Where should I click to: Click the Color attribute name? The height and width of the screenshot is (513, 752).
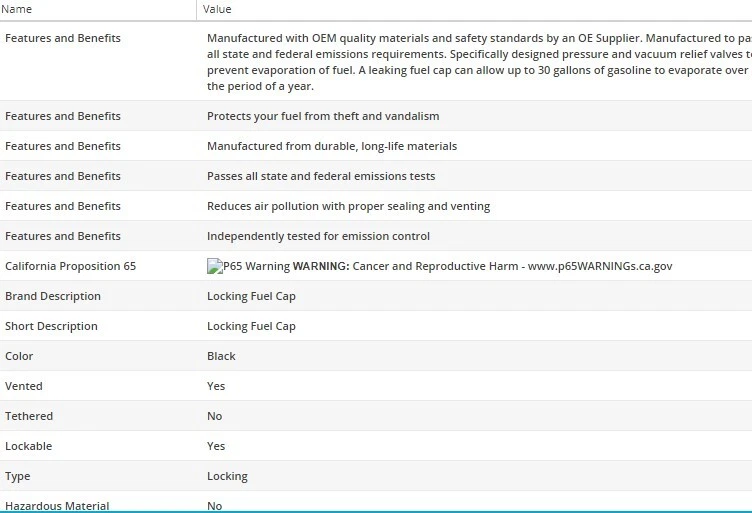tap(19, 356)
